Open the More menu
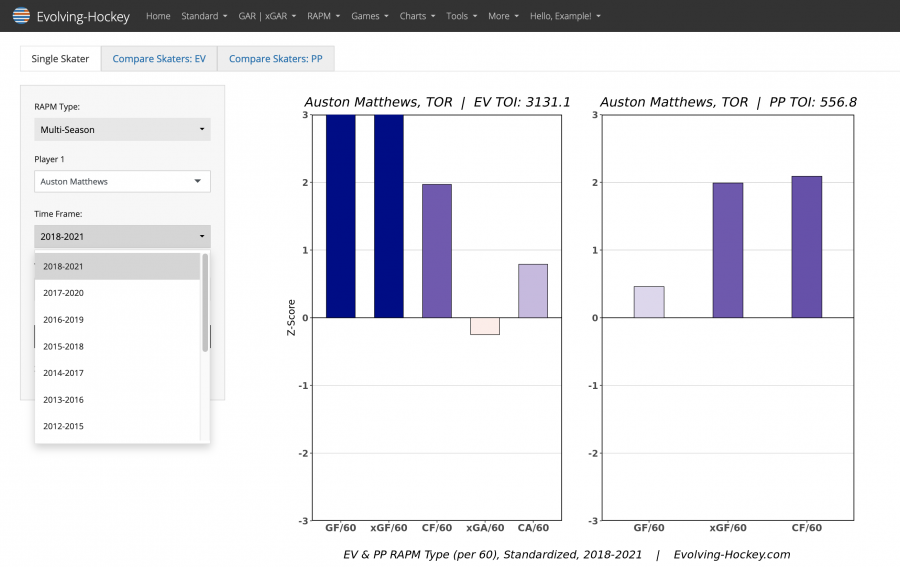 [x=503, y=16]
